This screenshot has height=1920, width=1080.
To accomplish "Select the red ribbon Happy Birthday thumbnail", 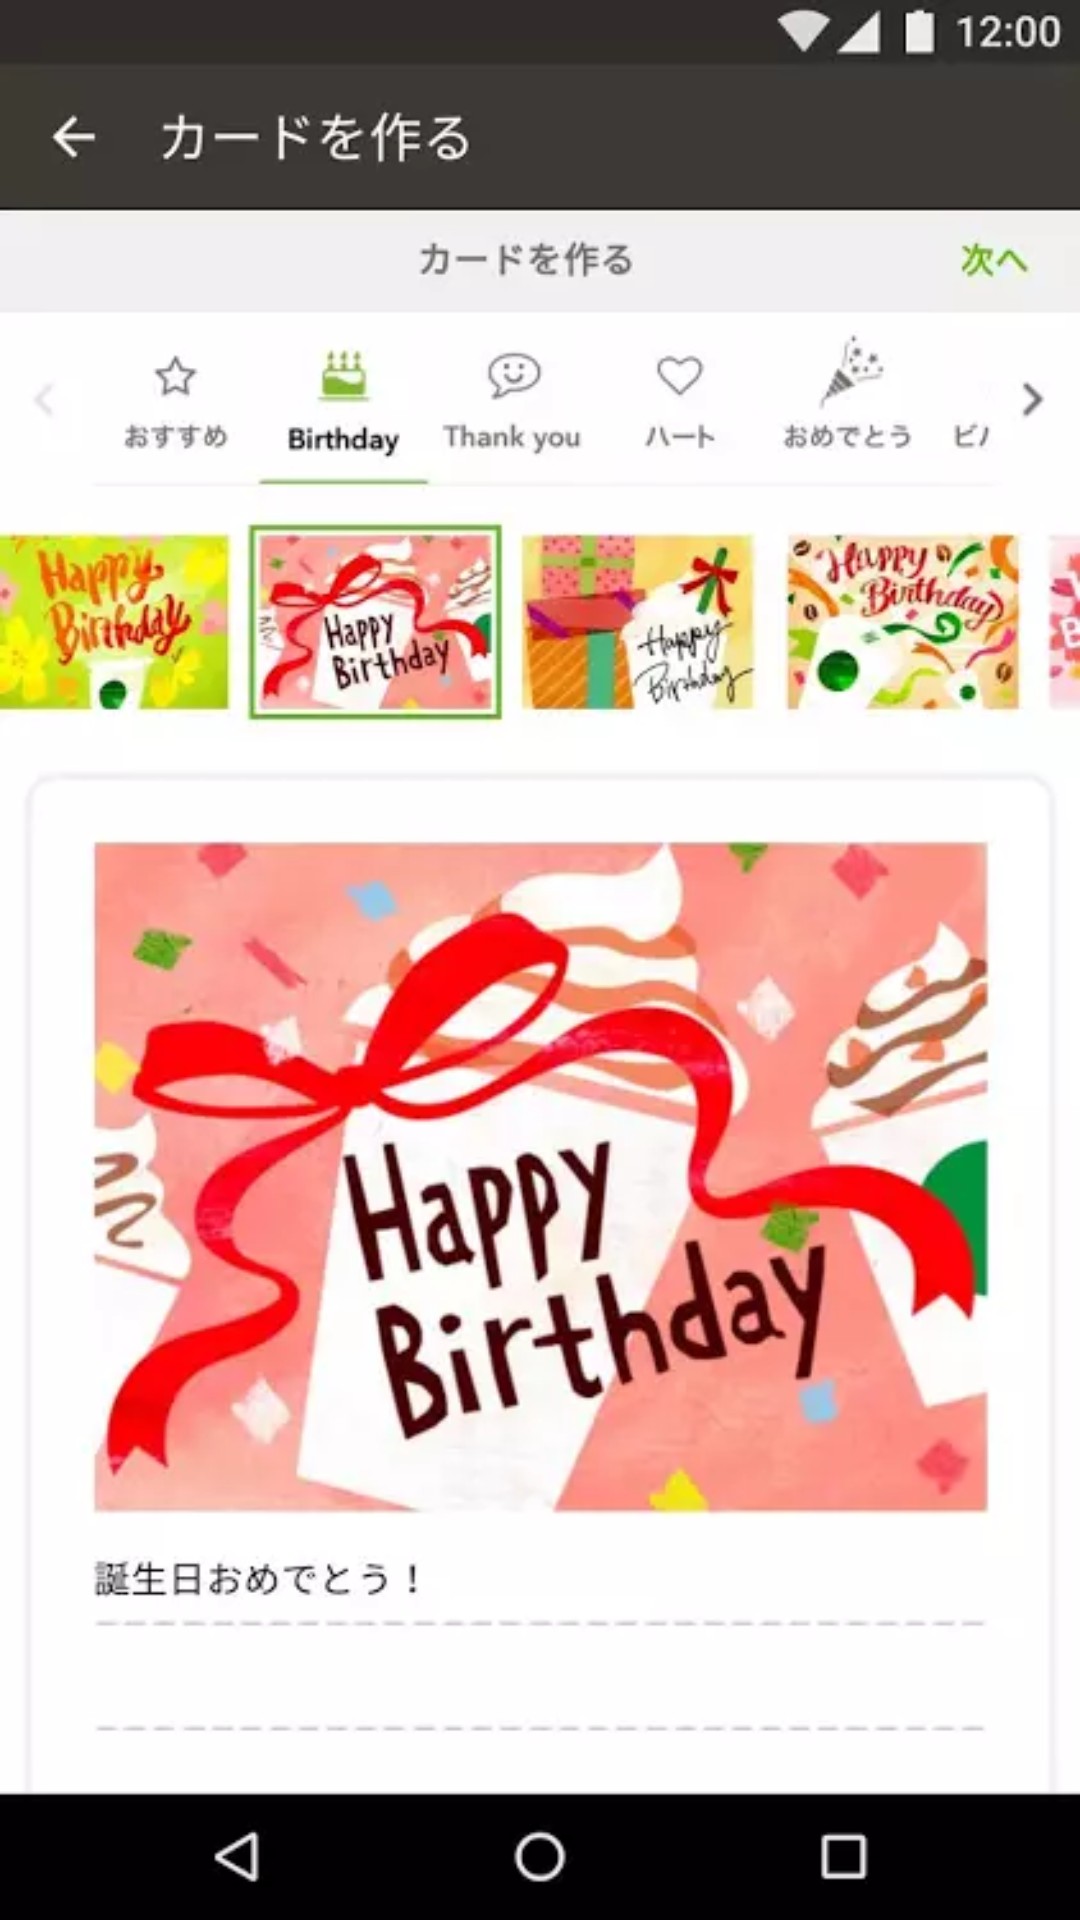I will coord(375,622).
